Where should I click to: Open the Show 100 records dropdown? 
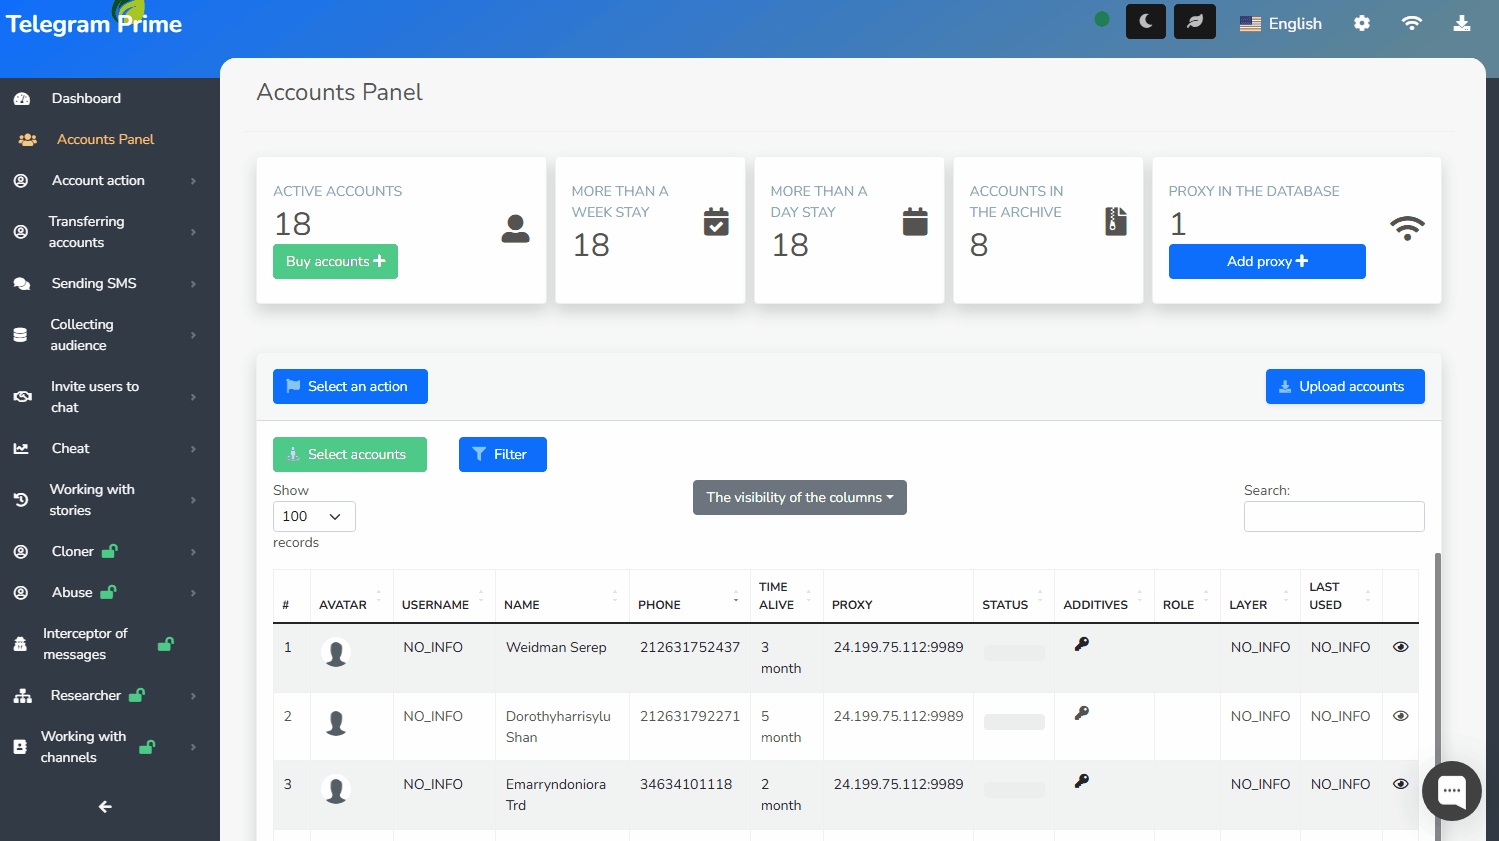coord(314,516)
